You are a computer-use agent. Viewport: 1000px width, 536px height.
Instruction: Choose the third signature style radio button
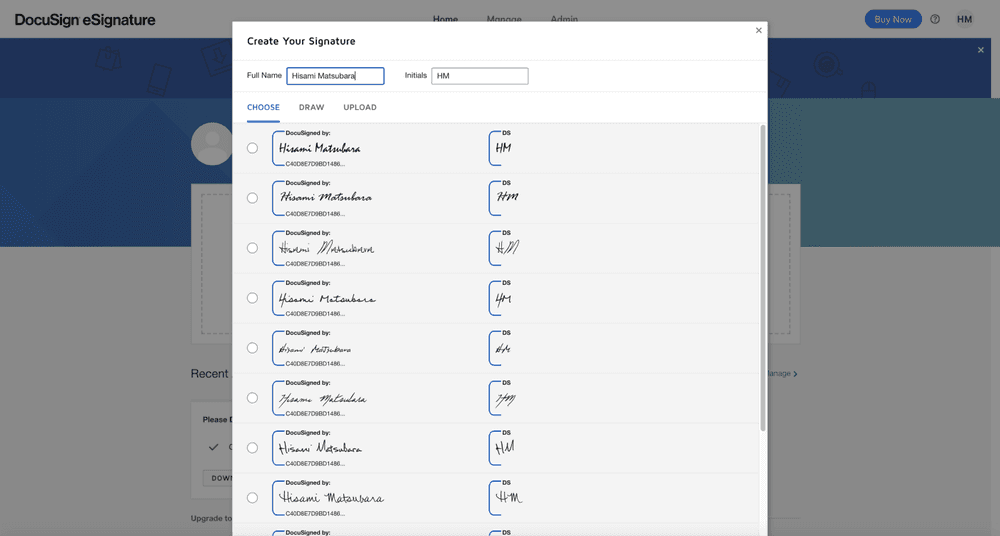[252, 248]
